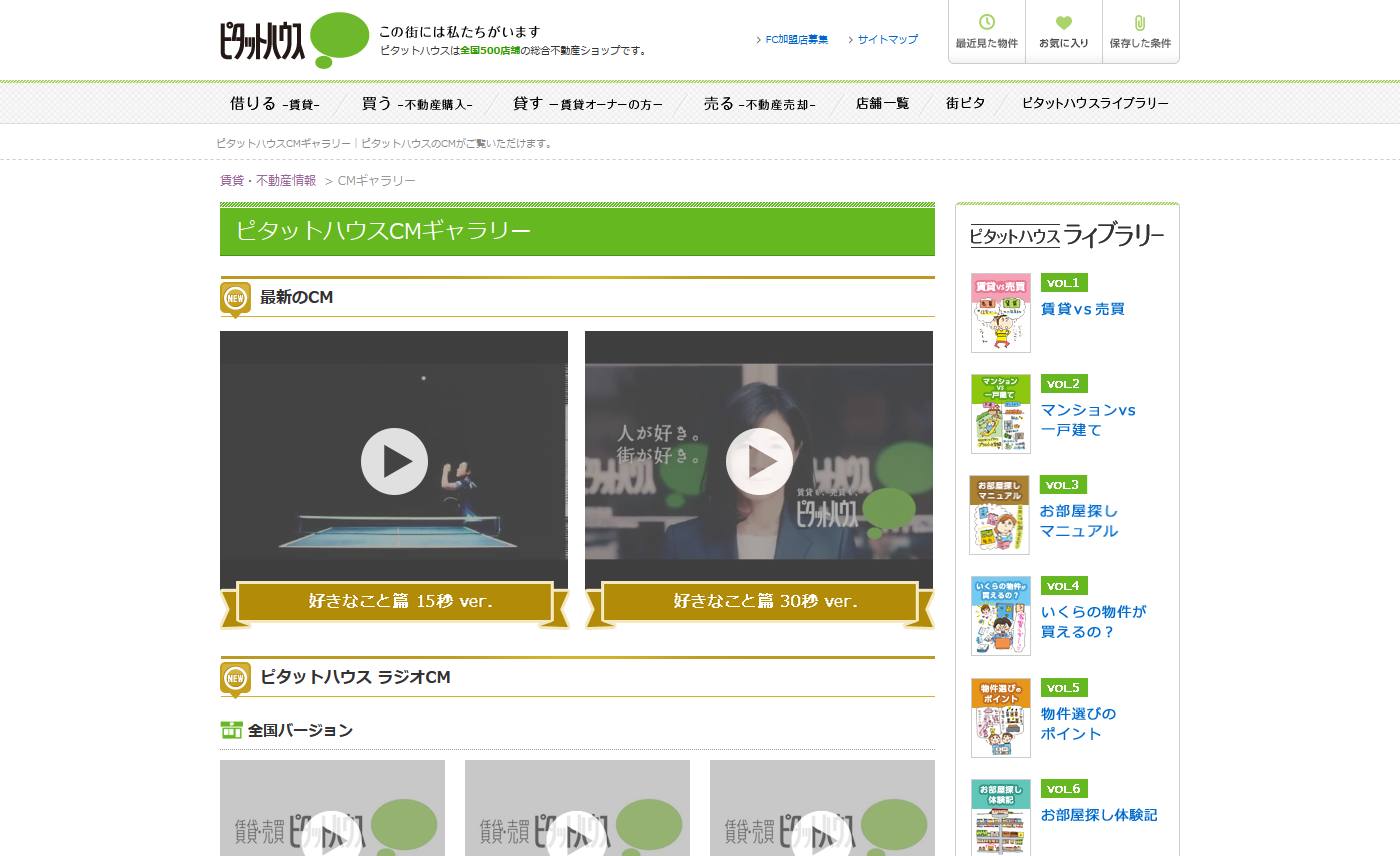Select 借りる -賃貸- menu item
This screenshot has height=856, width=1400.
(x=275, y=103)
